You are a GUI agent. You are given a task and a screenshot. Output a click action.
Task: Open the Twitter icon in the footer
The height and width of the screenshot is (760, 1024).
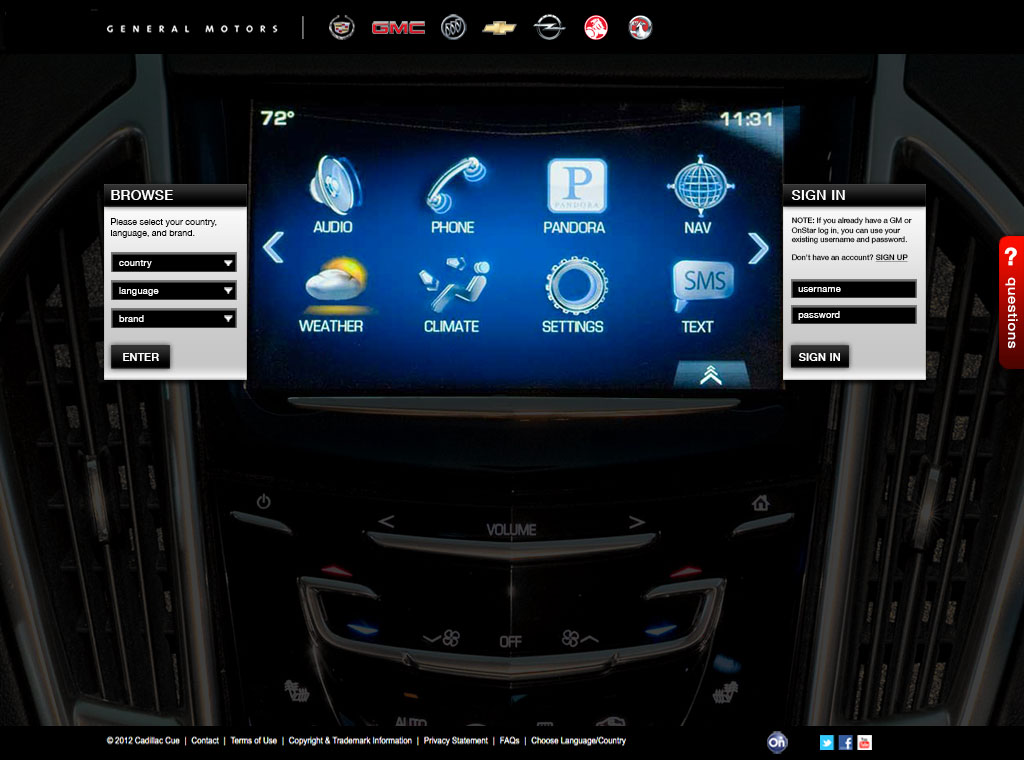[826, 742]
